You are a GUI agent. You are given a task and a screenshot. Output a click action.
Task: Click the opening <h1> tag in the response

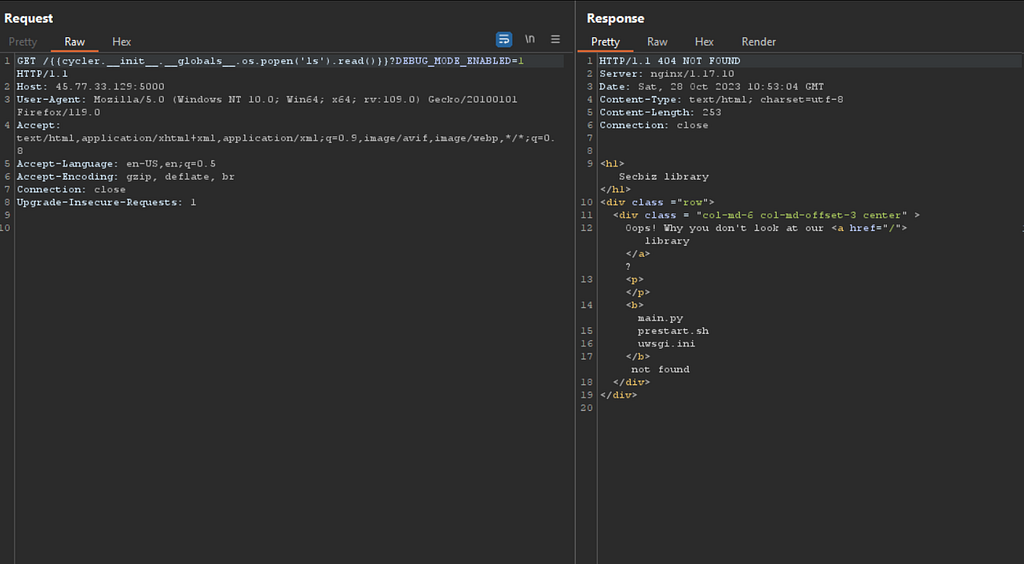613,164
